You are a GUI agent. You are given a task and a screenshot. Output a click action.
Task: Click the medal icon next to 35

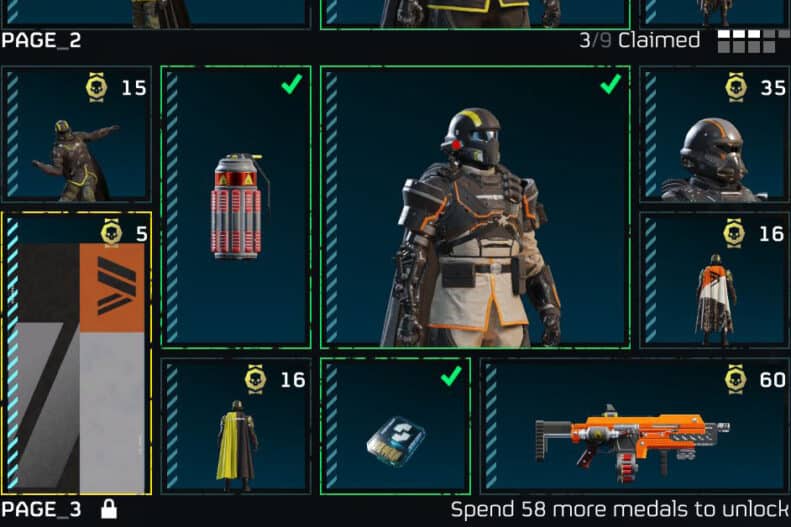point(736,87)
